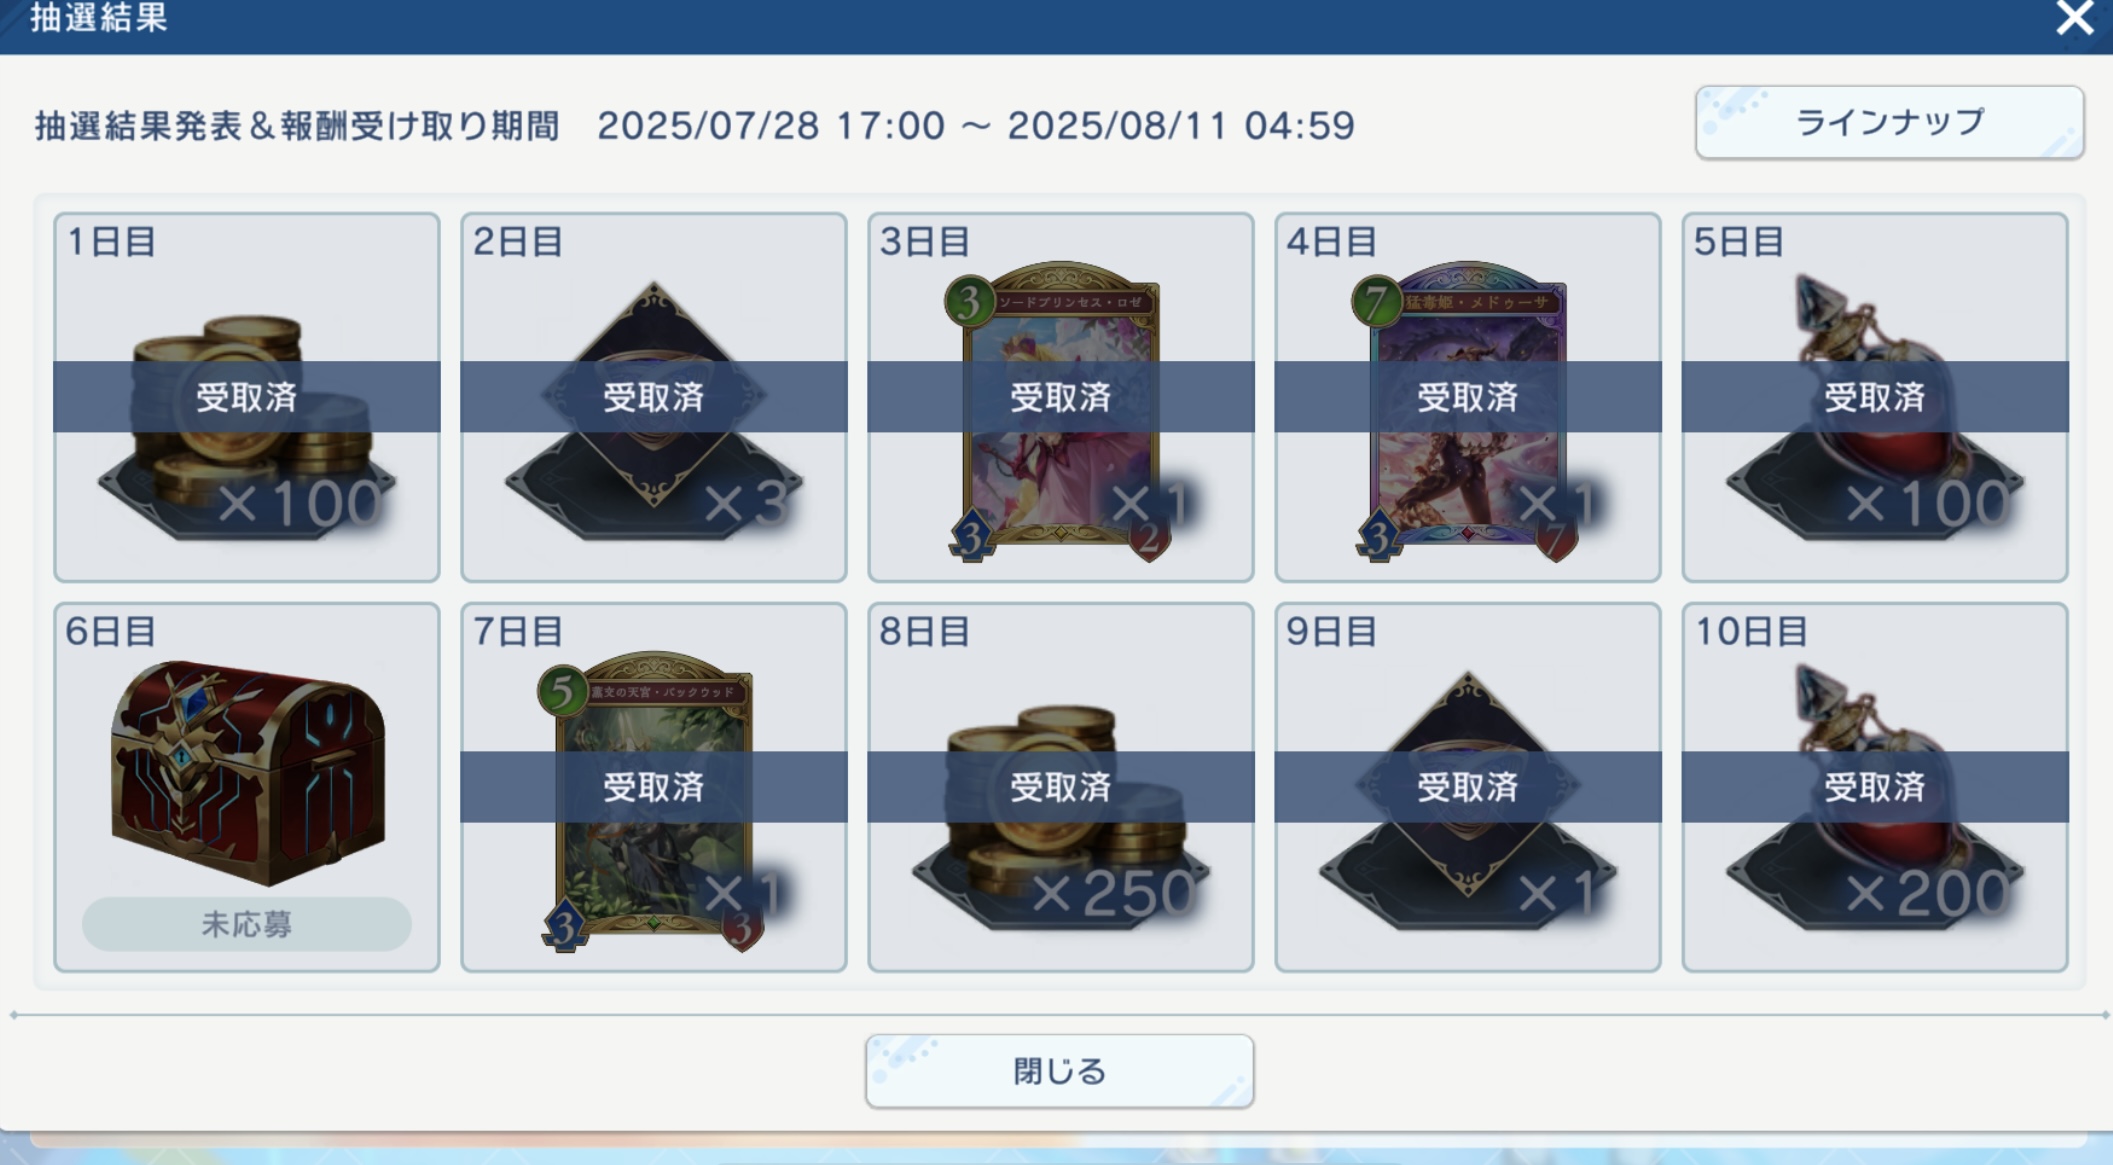Click the 受取済 banner on Day 4
This screenshot has width=2113, height=1165.
pos(1468,397)
